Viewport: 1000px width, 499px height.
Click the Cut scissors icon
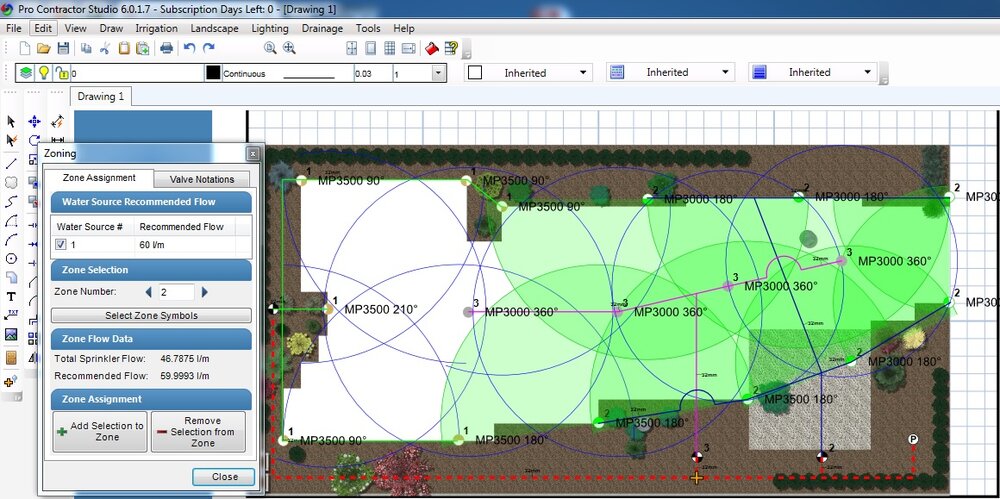click(x=105, y=48)
